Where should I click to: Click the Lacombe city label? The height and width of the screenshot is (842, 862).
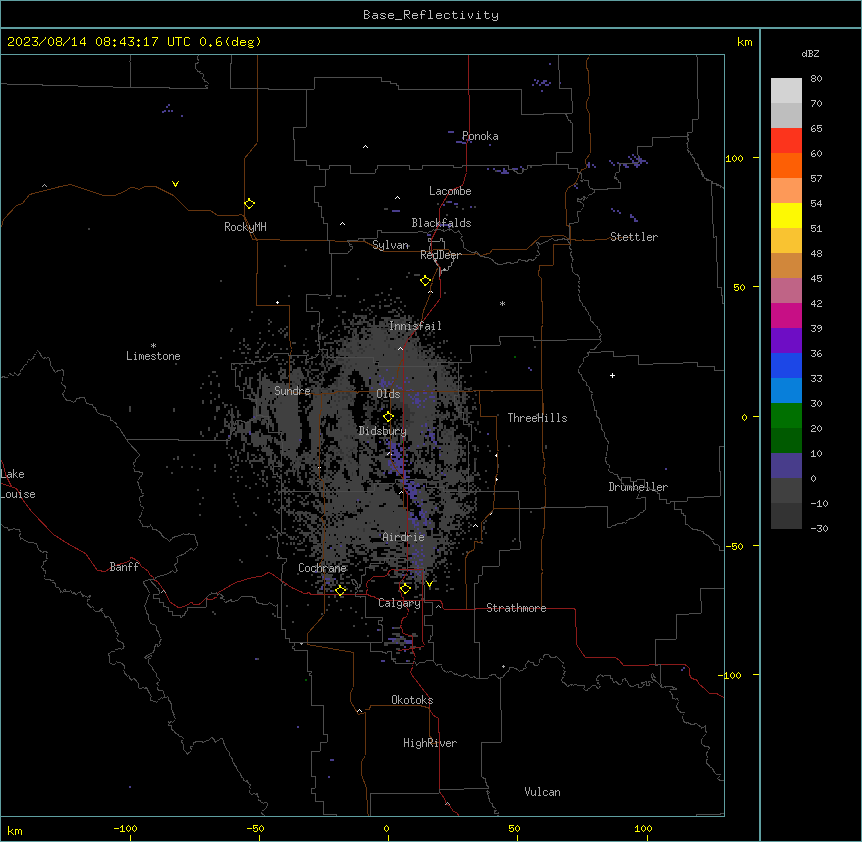[450, 191]
